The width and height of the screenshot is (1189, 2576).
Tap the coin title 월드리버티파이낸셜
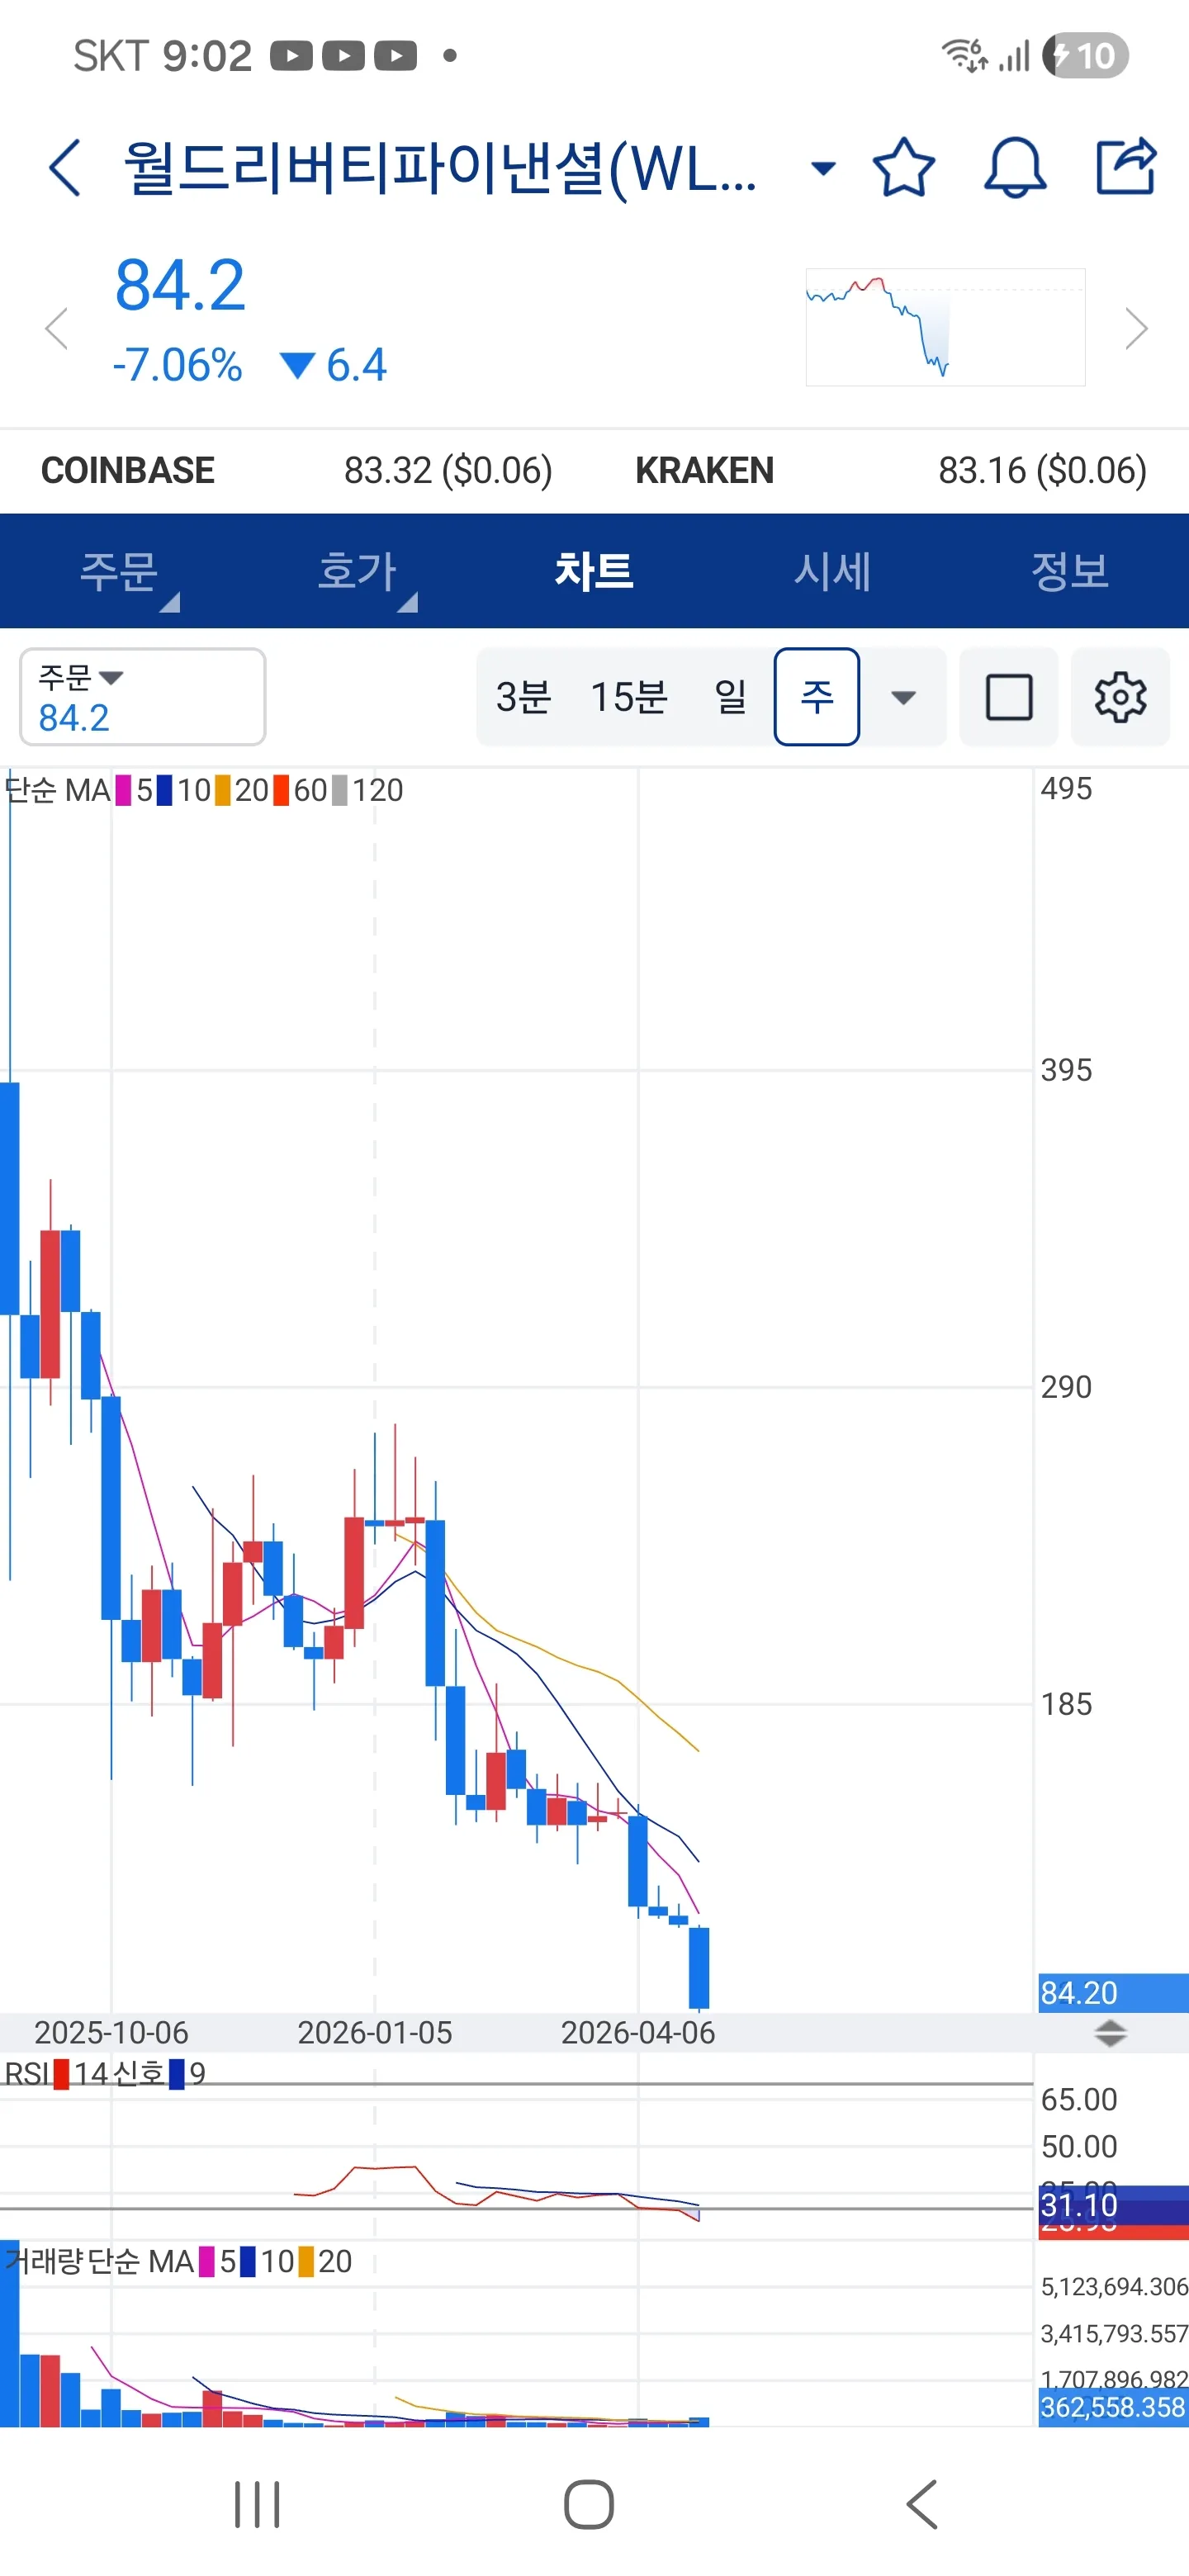(439, 168)
